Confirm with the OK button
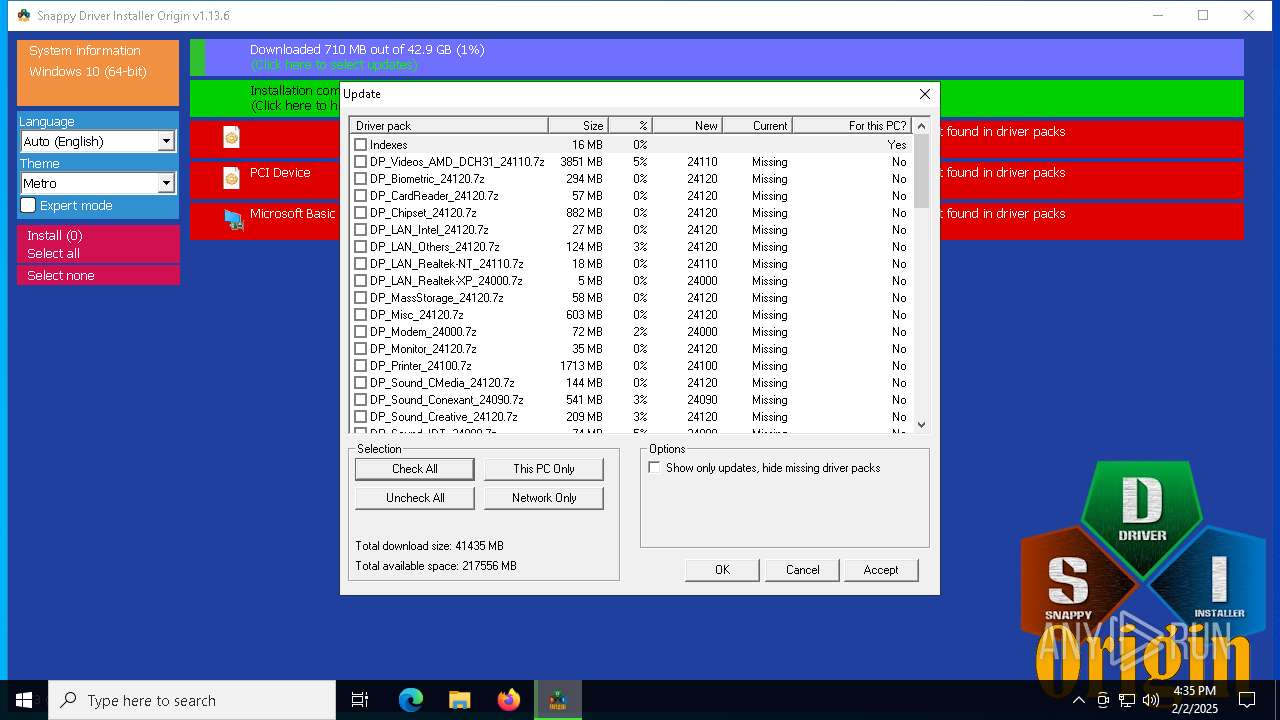 tap(722, 570)
